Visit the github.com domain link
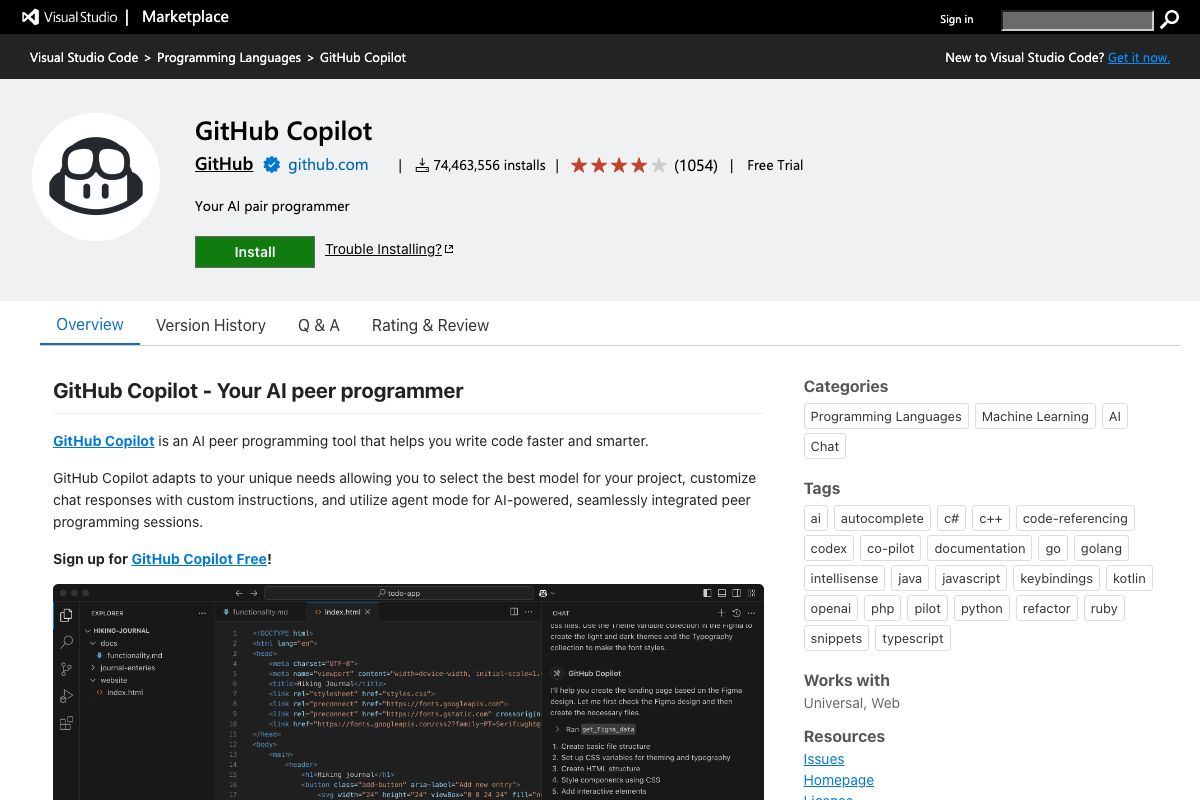Image resolution: width=1200 pixels, height=800 pixels. [328, 164]
